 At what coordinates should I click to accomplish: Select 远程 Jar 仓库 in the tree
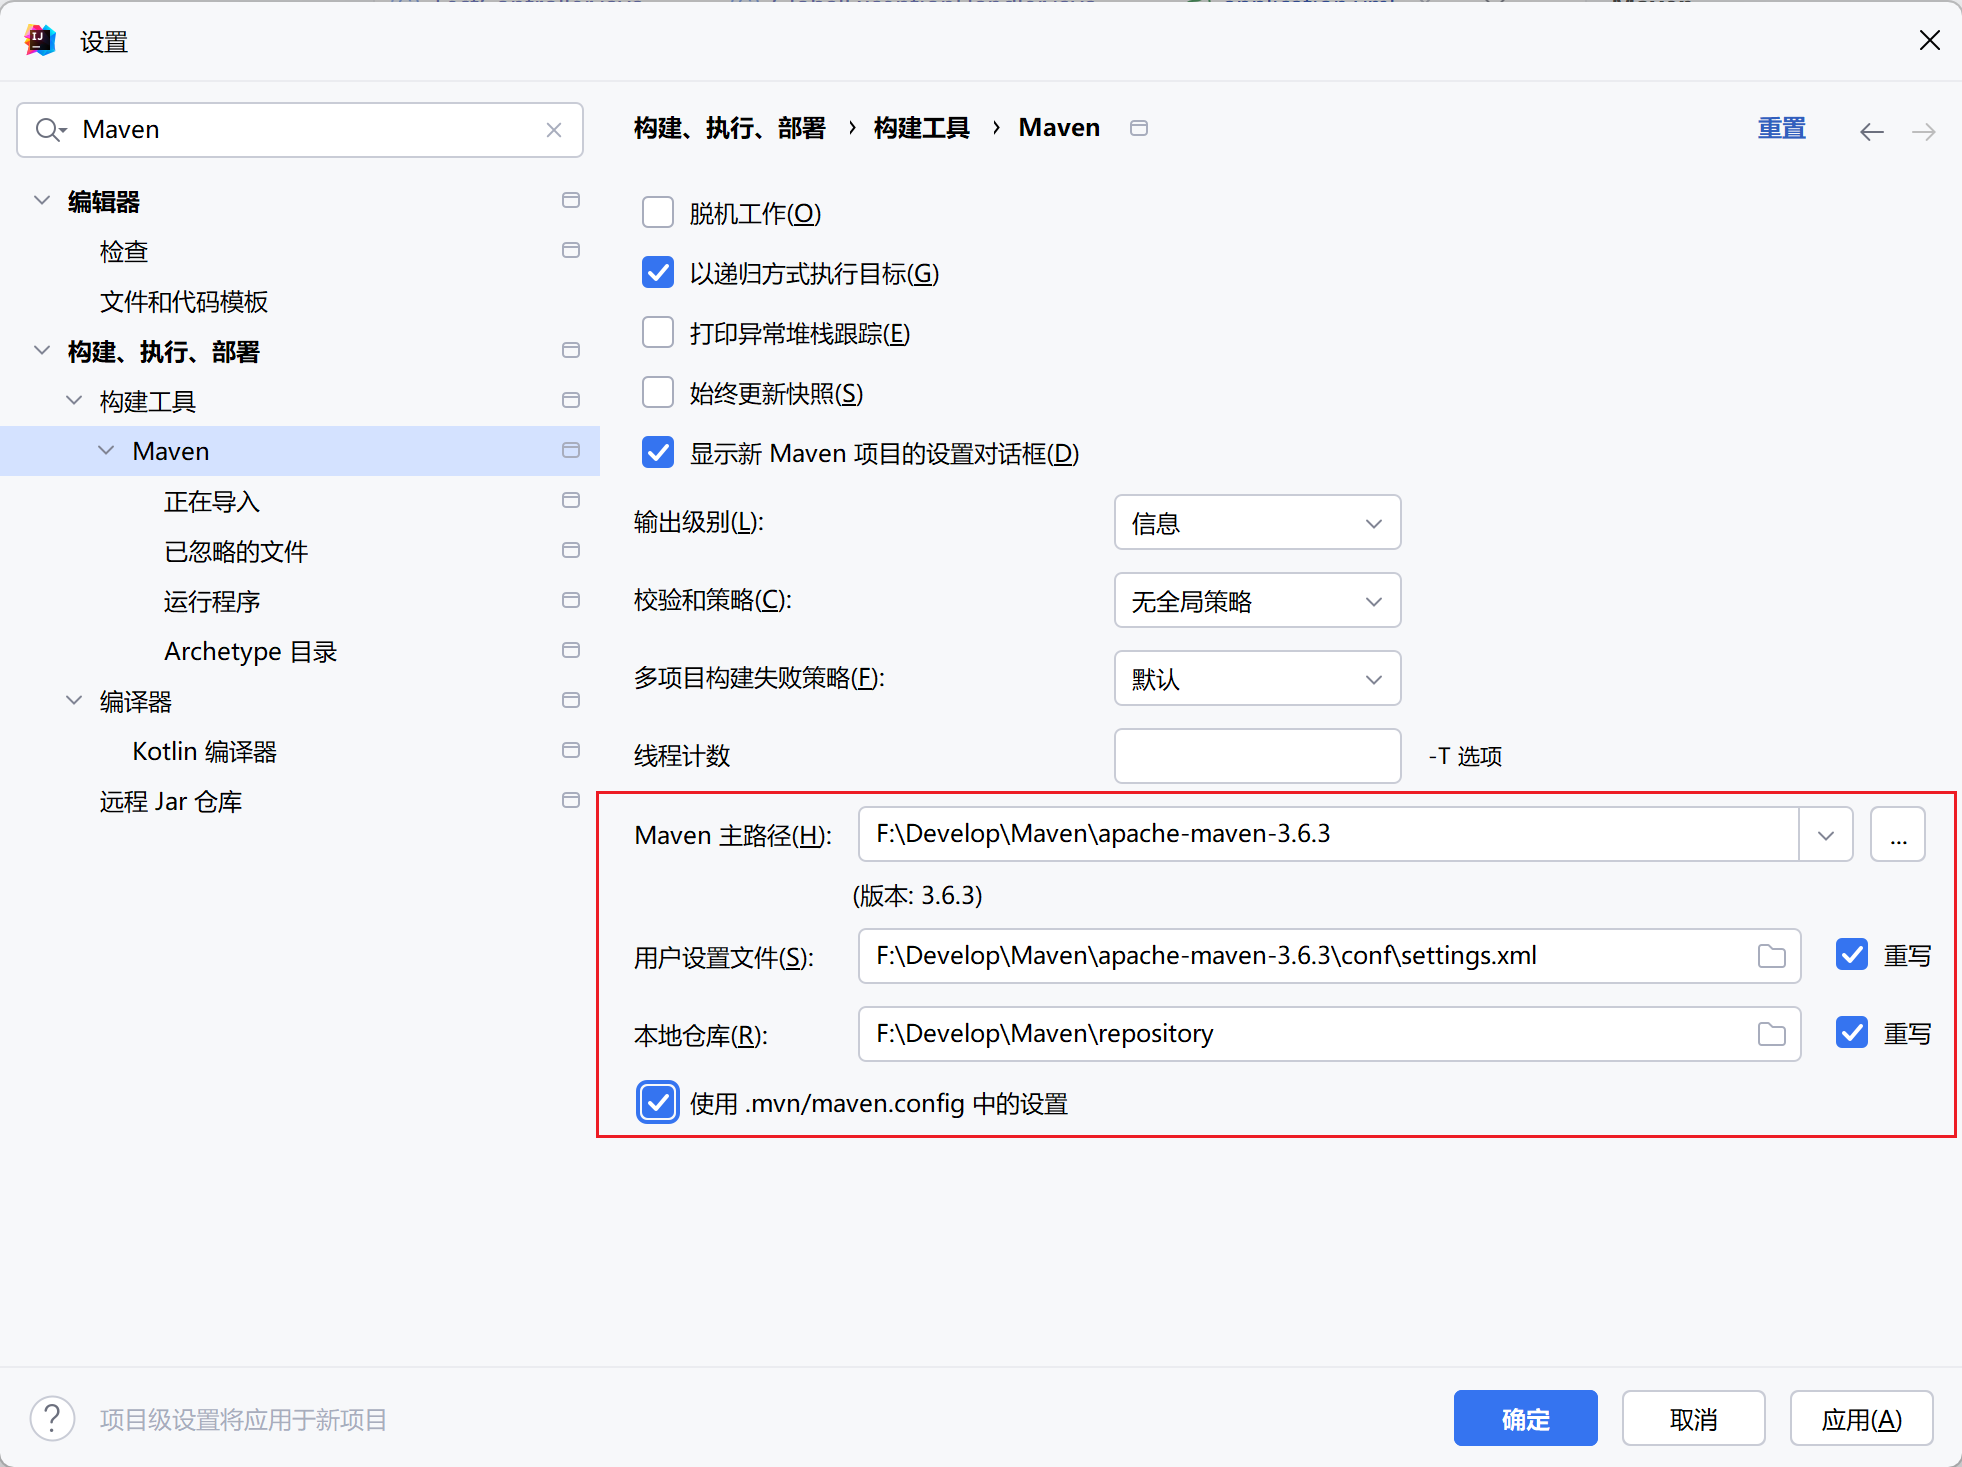coord(171,802)
